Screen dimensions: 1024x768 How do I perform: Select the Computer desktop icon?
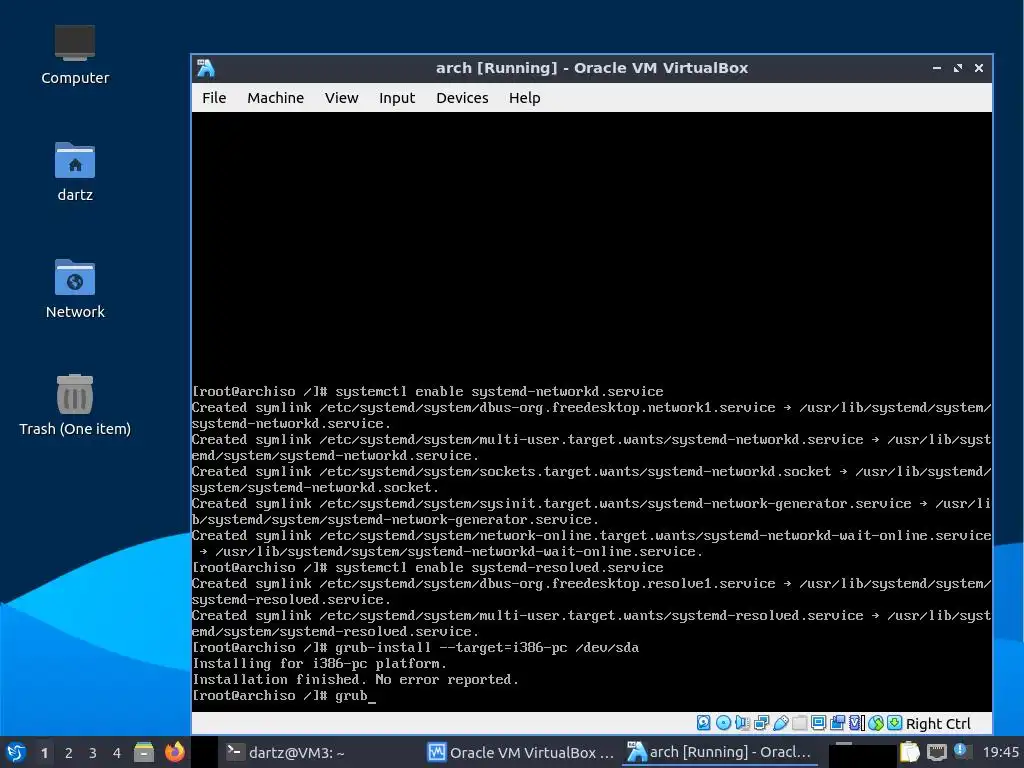[74, 55]
